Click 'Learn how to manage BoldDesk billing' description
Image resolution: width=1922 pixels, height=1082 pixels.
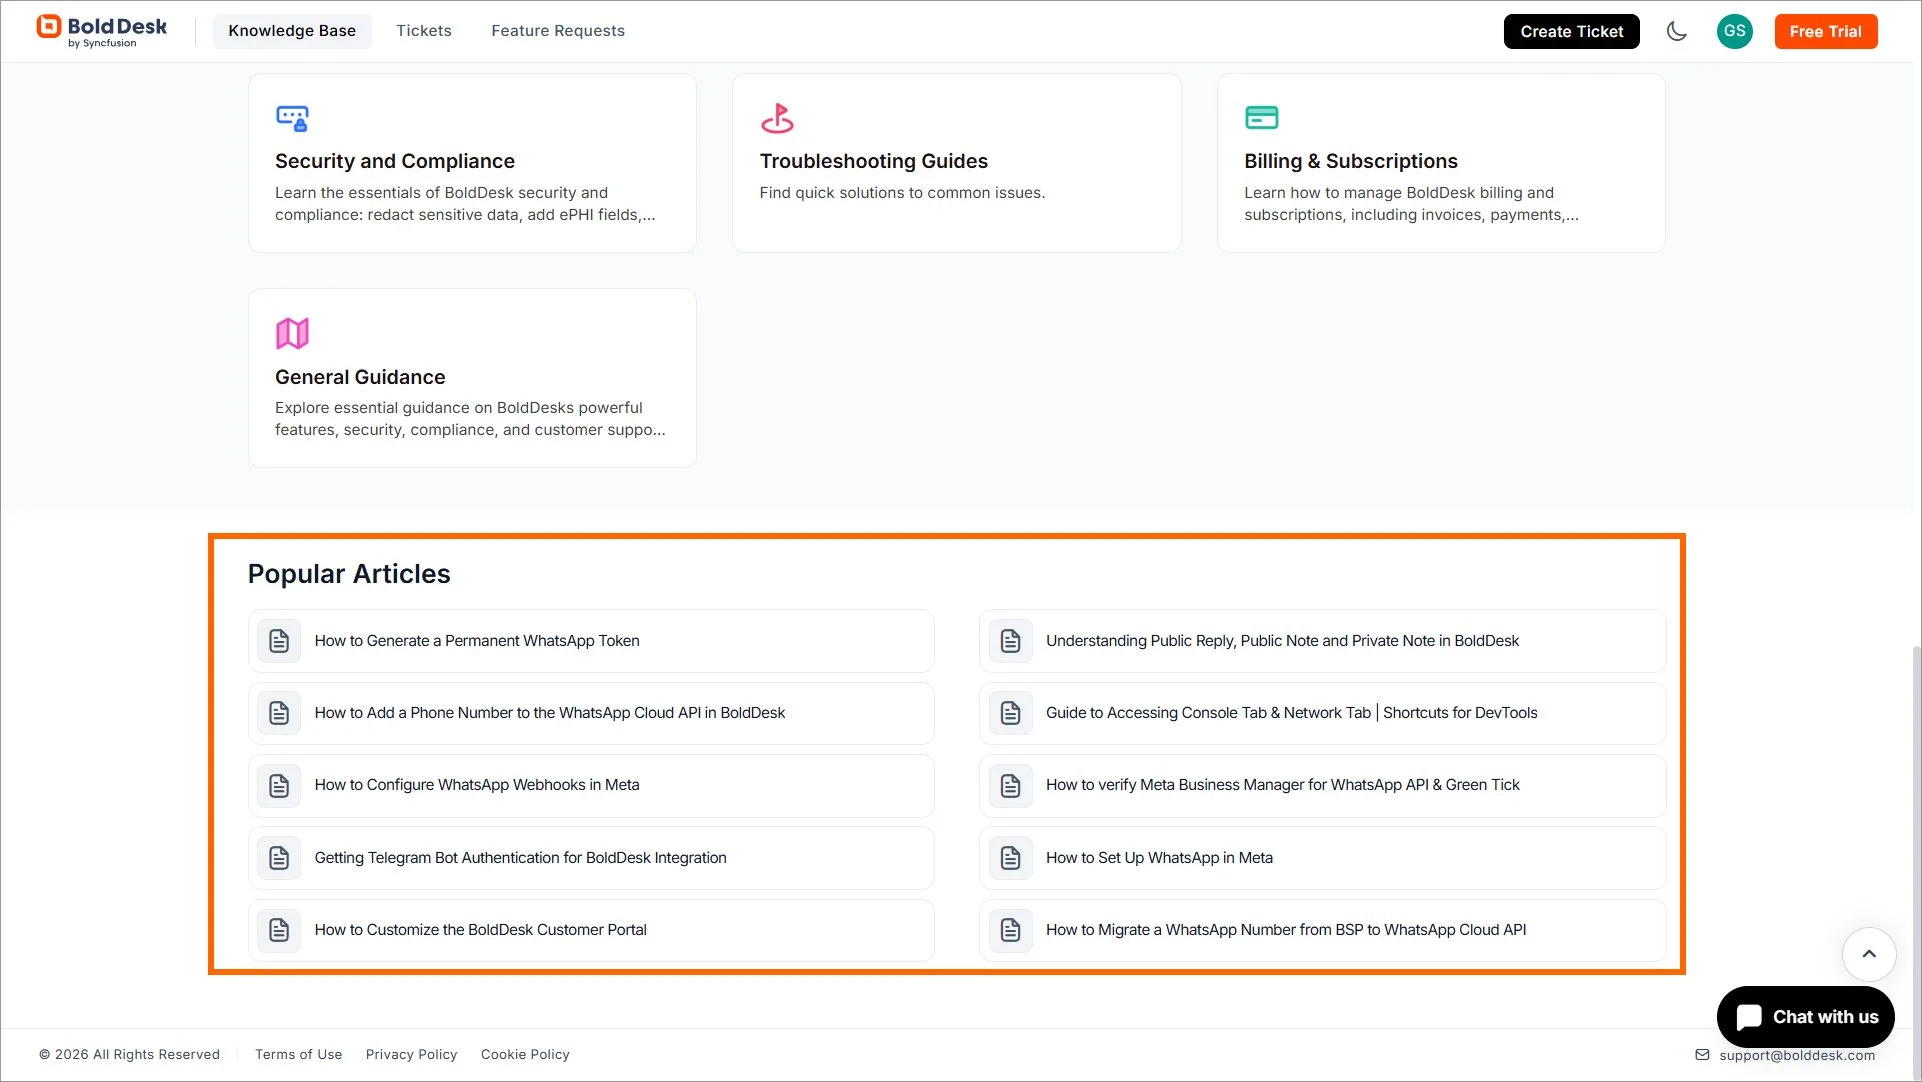(1411, 204)
